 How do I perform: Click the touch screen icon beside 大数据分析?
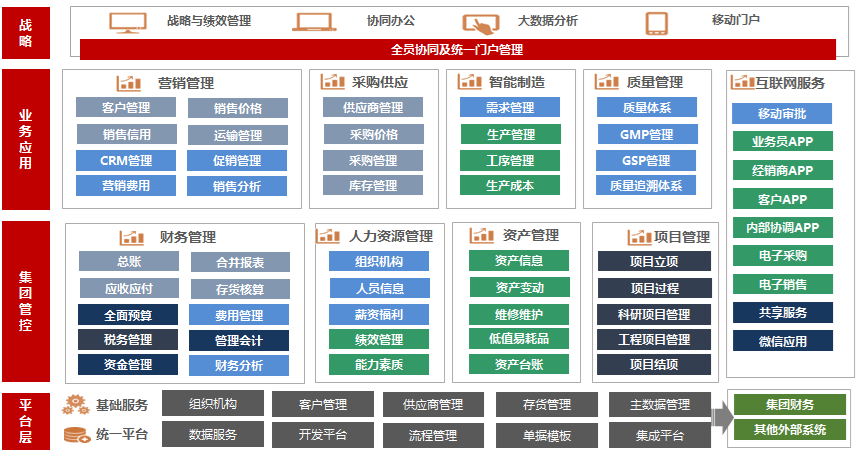pos(480,22)
